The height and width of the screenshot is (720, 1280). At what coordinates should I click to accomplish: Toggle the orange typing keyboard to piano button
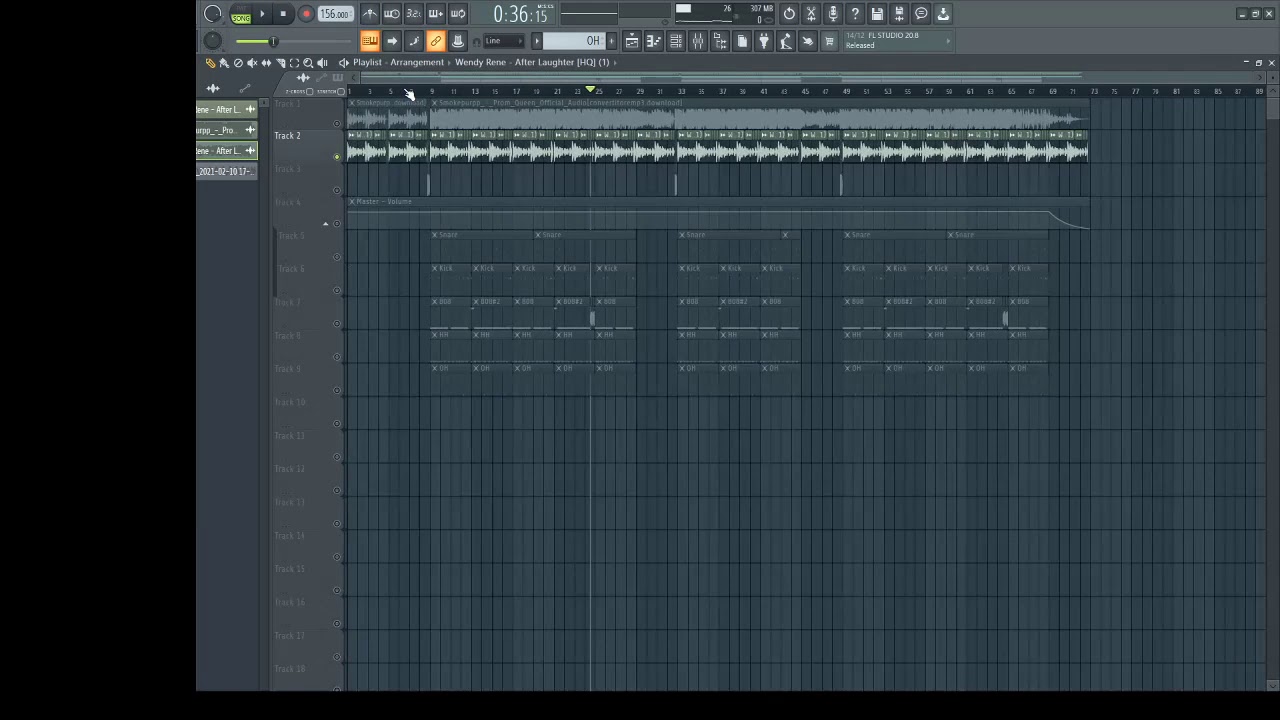(370, 41)
